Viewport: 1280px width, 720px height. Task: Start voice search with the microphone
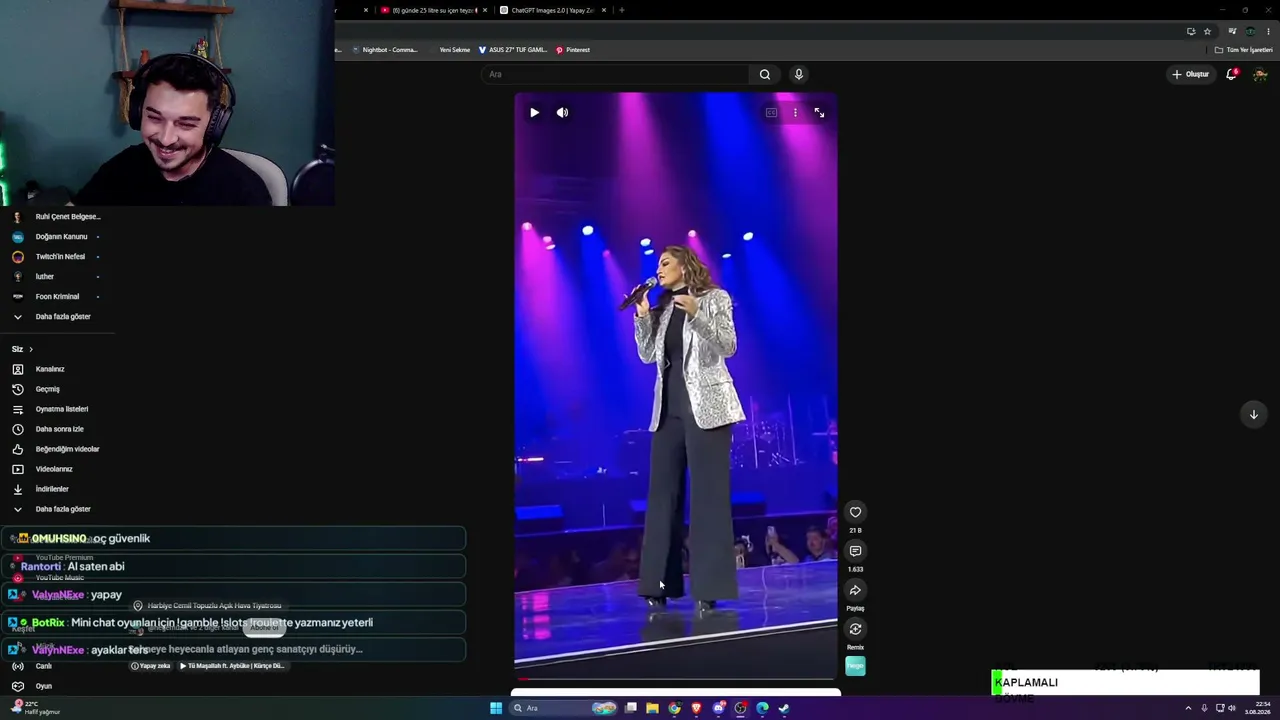coord(798,74)
